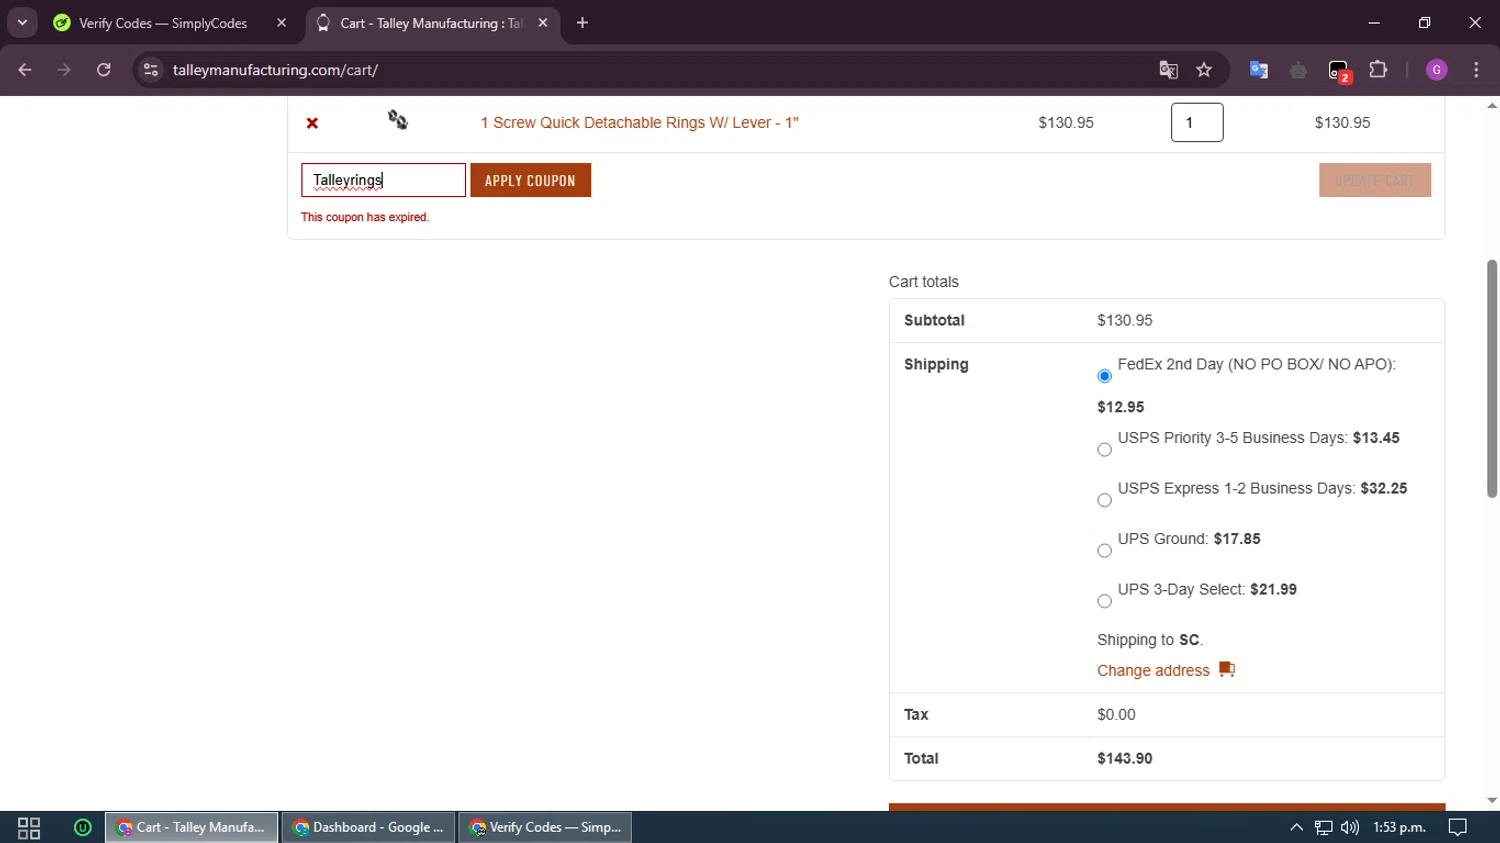Choose USPS Express 1-2 Business Days shipping
Viewport: 1500px width, 843px height.
(1104, 500)
